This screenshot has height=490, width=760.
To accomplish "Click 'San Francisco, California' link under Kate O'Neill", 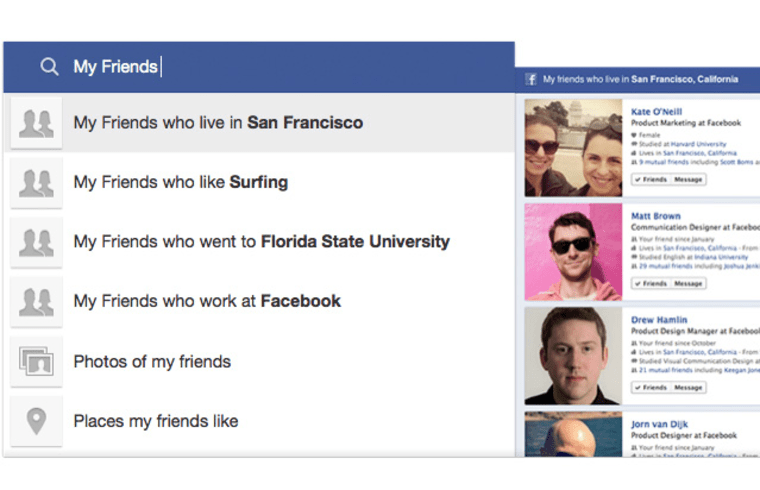I will [x=699, y=153].
